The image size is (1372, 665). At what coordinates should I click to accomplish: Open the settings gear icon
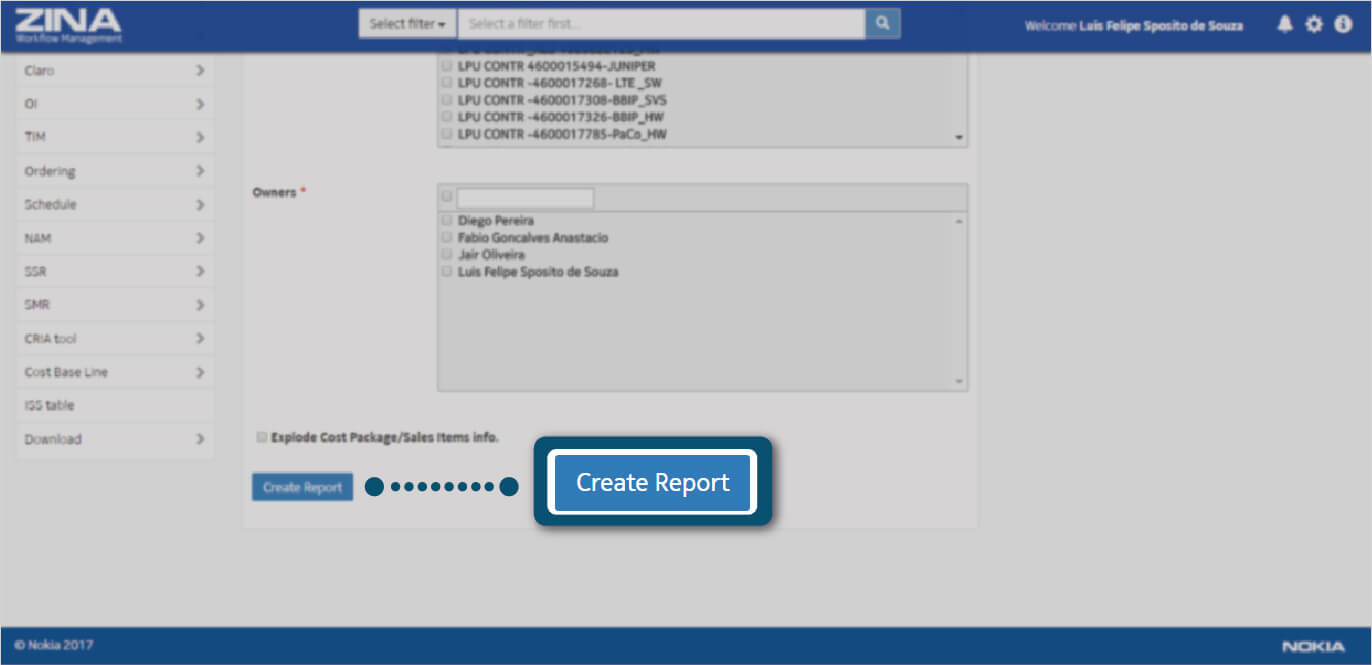[x=1314, y=25]
